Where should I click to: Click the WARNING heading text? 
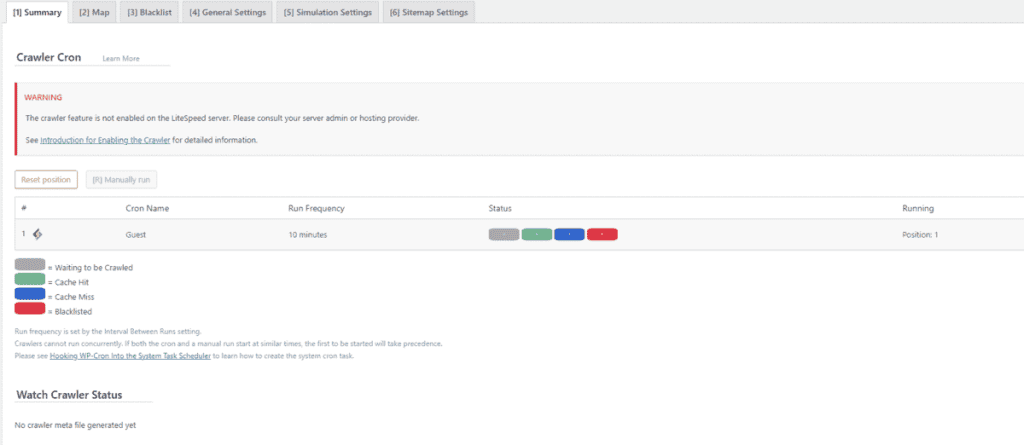pos(43,97)
